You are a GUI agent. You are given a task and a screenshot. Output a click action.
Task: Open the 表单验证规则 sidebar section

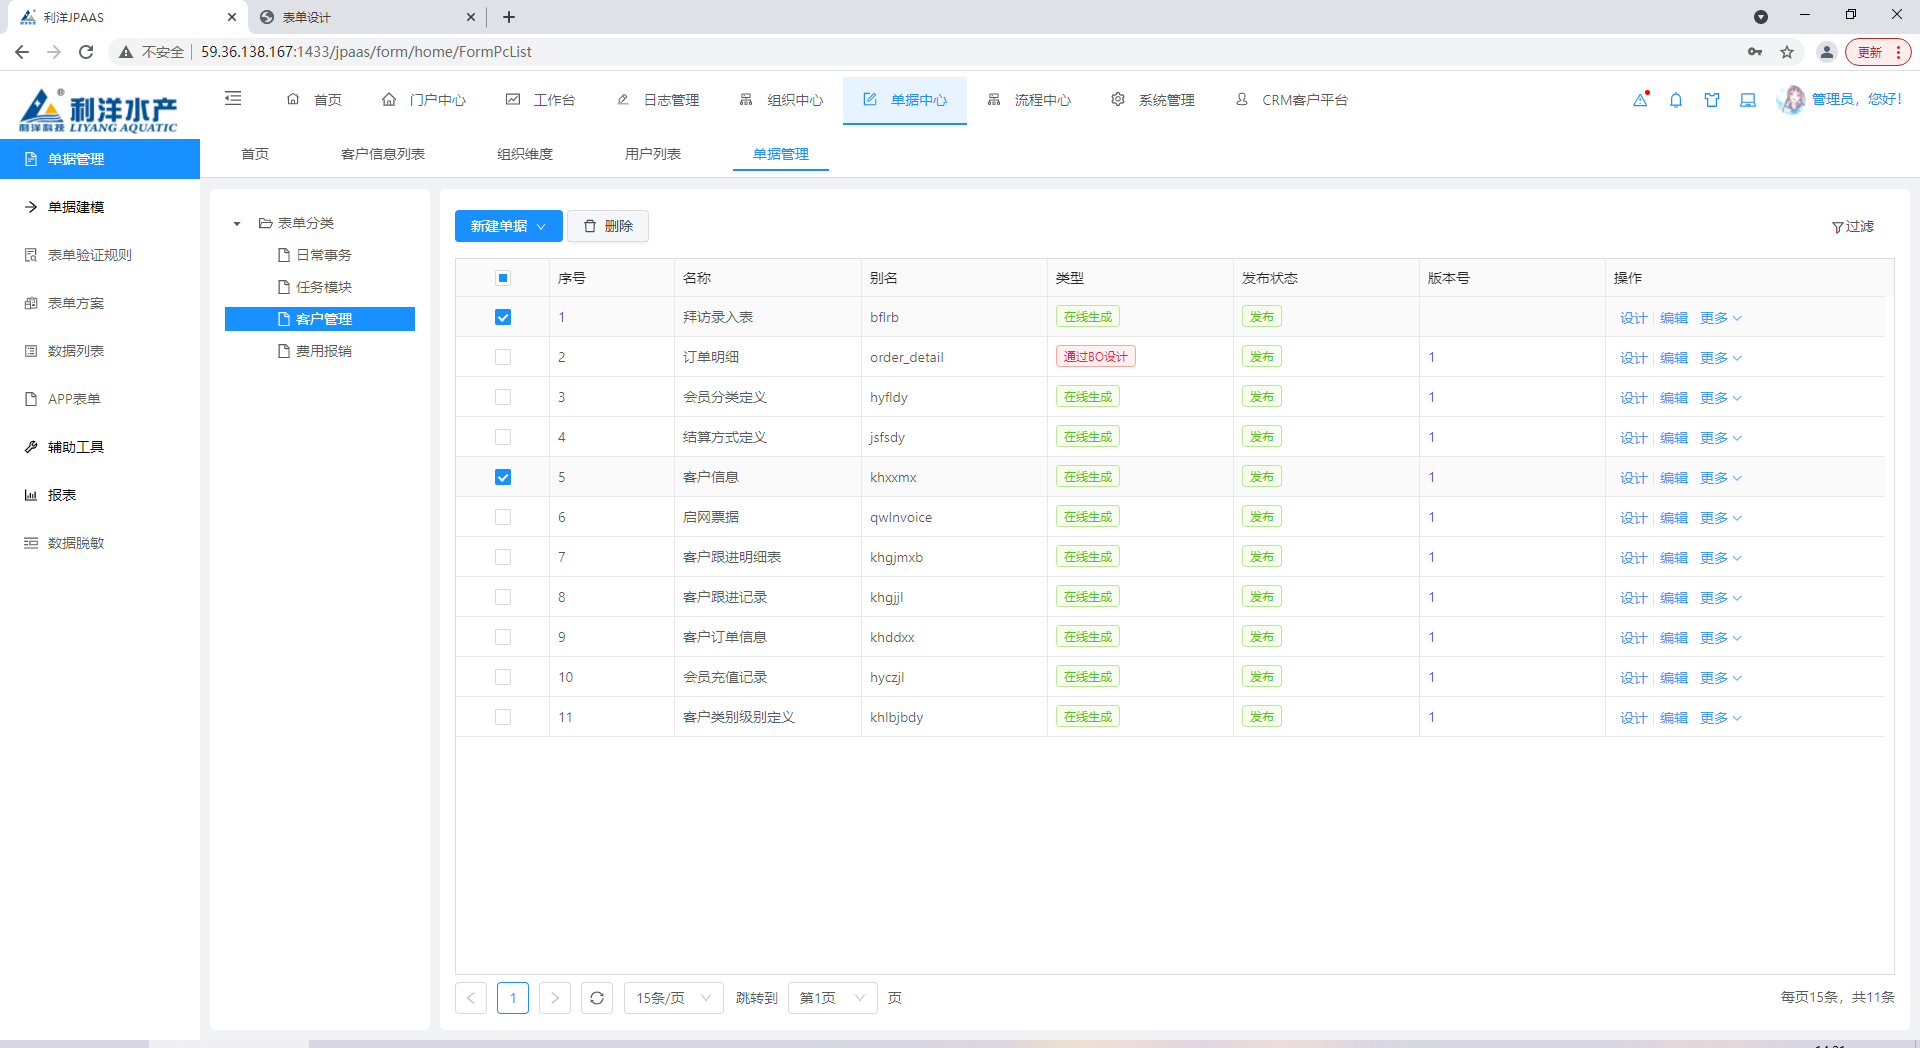click(x=90, y=254)
